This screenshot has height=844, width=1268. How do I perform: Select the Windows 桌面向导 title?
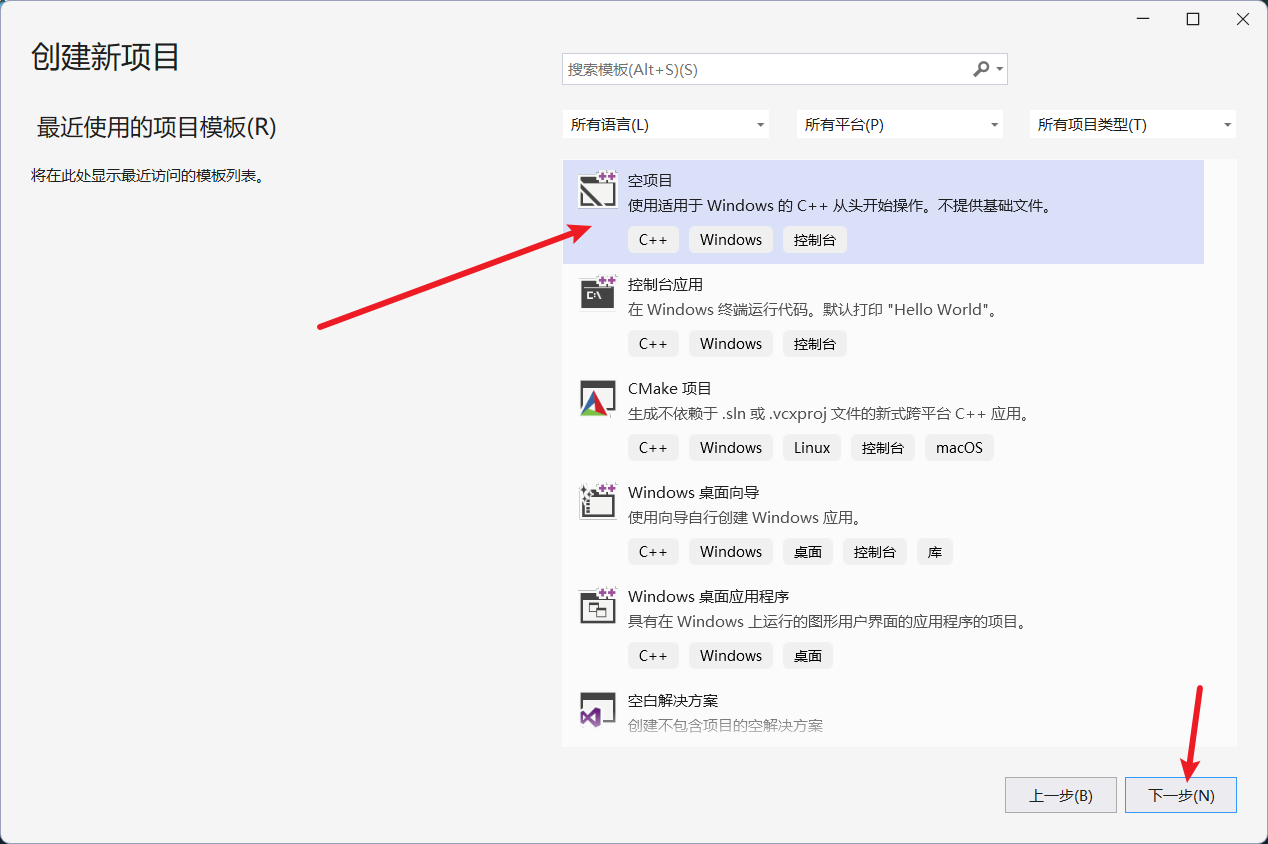(693, 493)
